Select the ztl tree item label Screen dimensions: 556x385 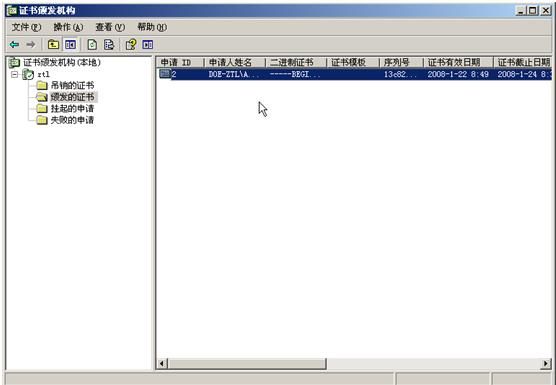(43, 74)
